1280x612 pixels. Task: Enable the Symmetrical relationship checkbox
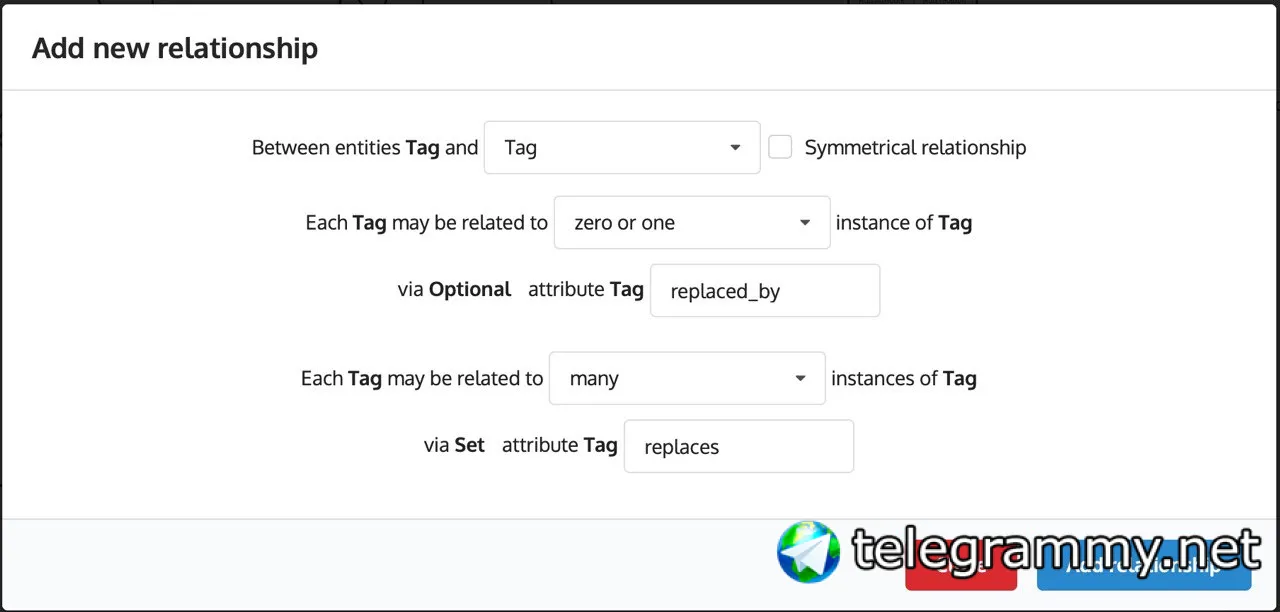coord(780,148)
